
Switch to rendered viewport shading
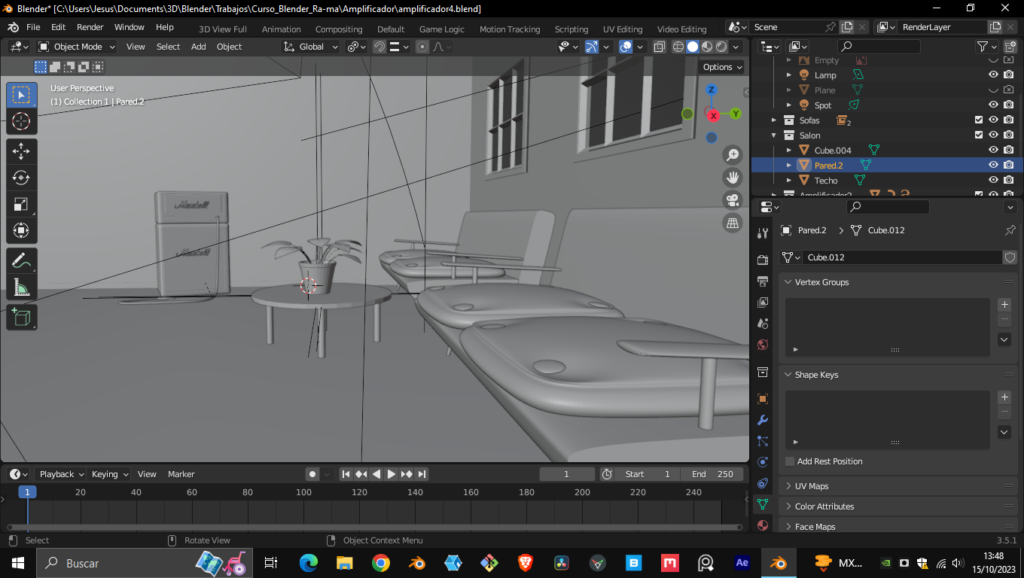[722, 47]
